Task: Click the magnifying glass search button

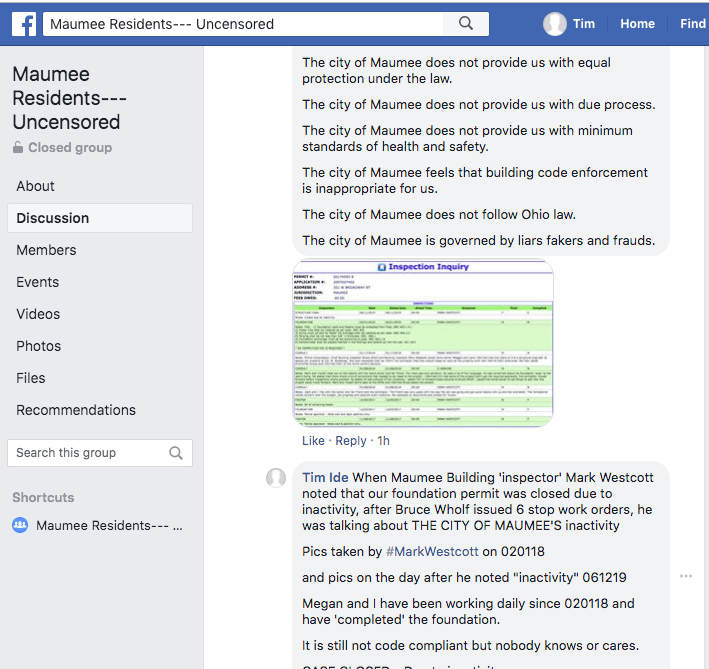Action: (x=466, y=24)
